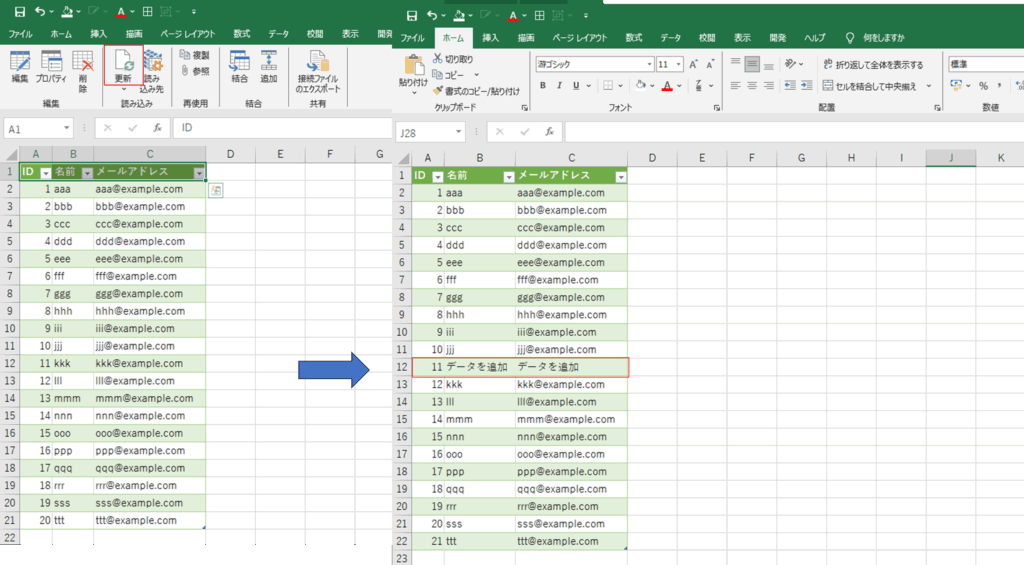
Task: Open ページ レイアウト tab in right window
Action: point(580,38)
